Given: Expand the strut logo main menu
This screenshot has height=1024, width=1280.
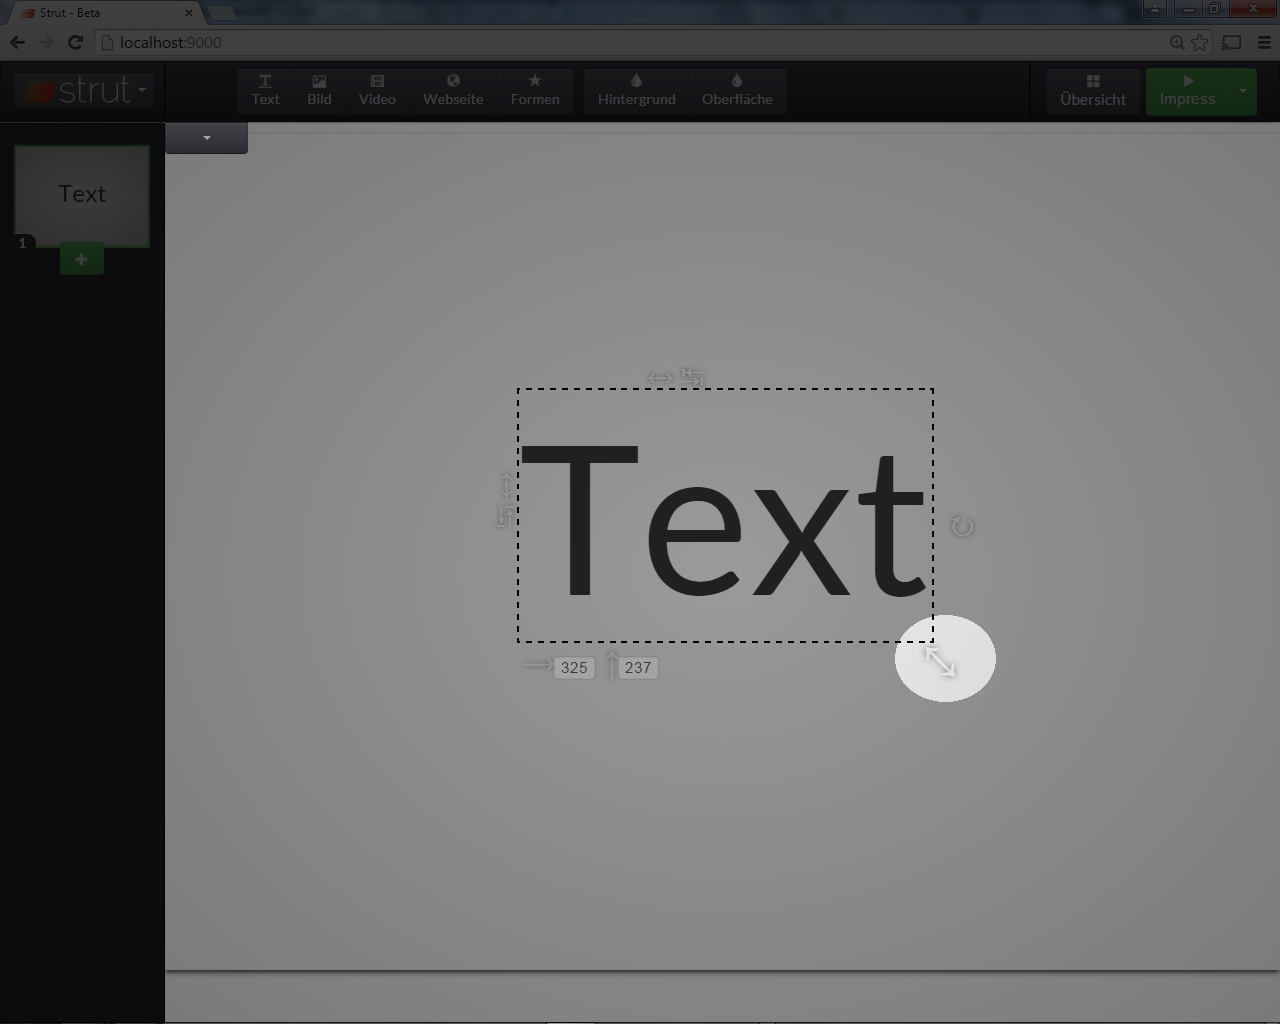Looking at the screenshot, I should [84, 90].
